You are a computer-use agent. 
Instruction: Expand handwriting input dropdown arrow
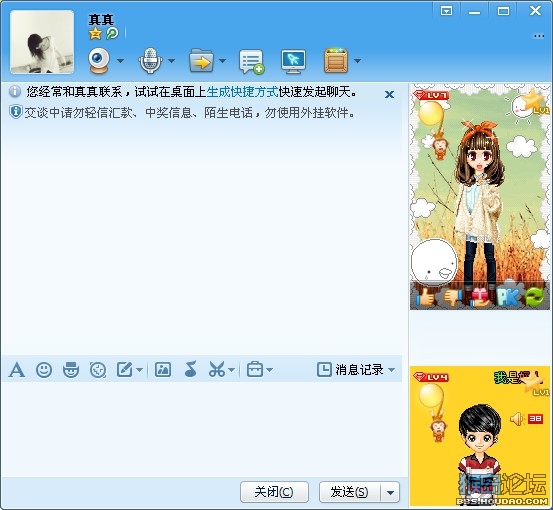(139, 370)
